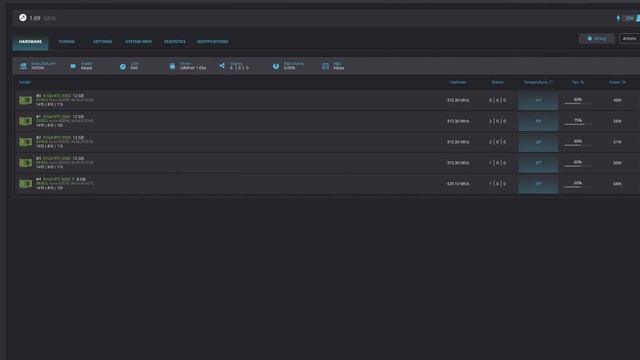Click the 429.10 MH/s hashrate value
The height and width of the screenshot is (360, 640).
coord(458,184)
